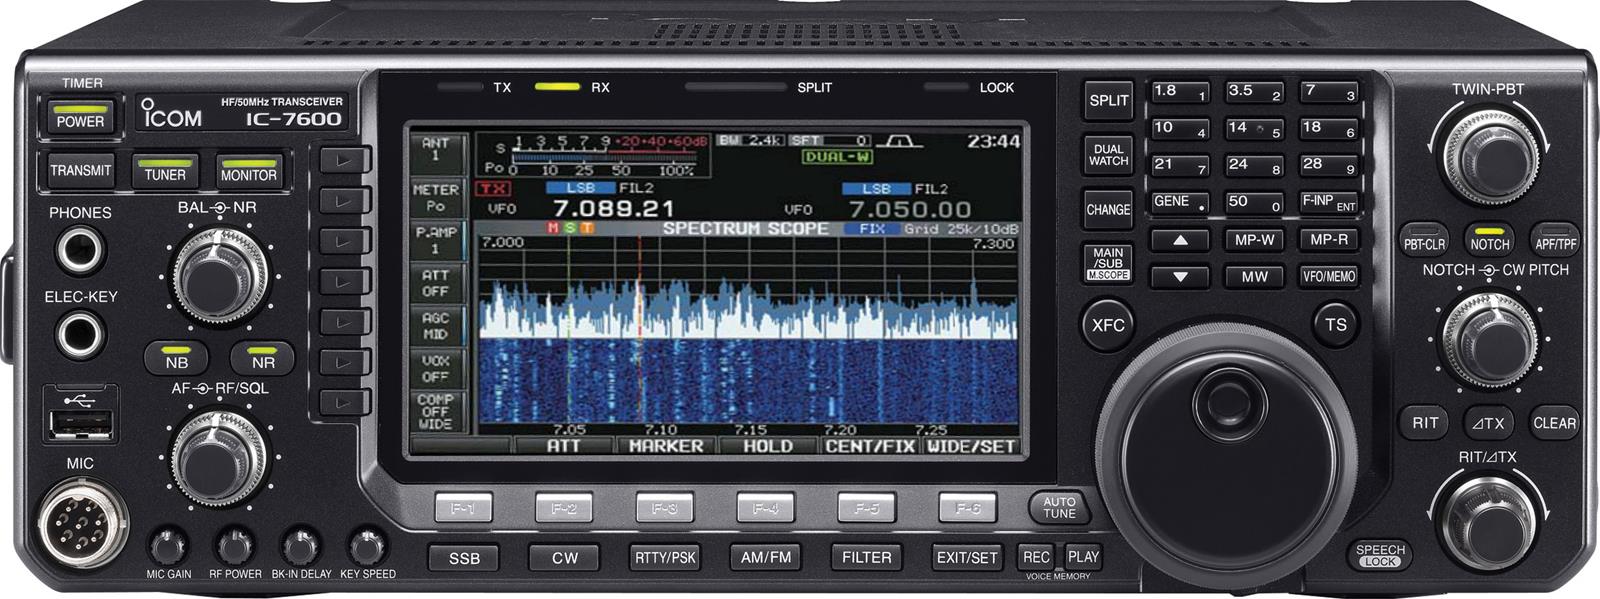The width and height of the screenshot is (1600, 599).
Task: Click the MW memory write key
Action: (1254, 277)
